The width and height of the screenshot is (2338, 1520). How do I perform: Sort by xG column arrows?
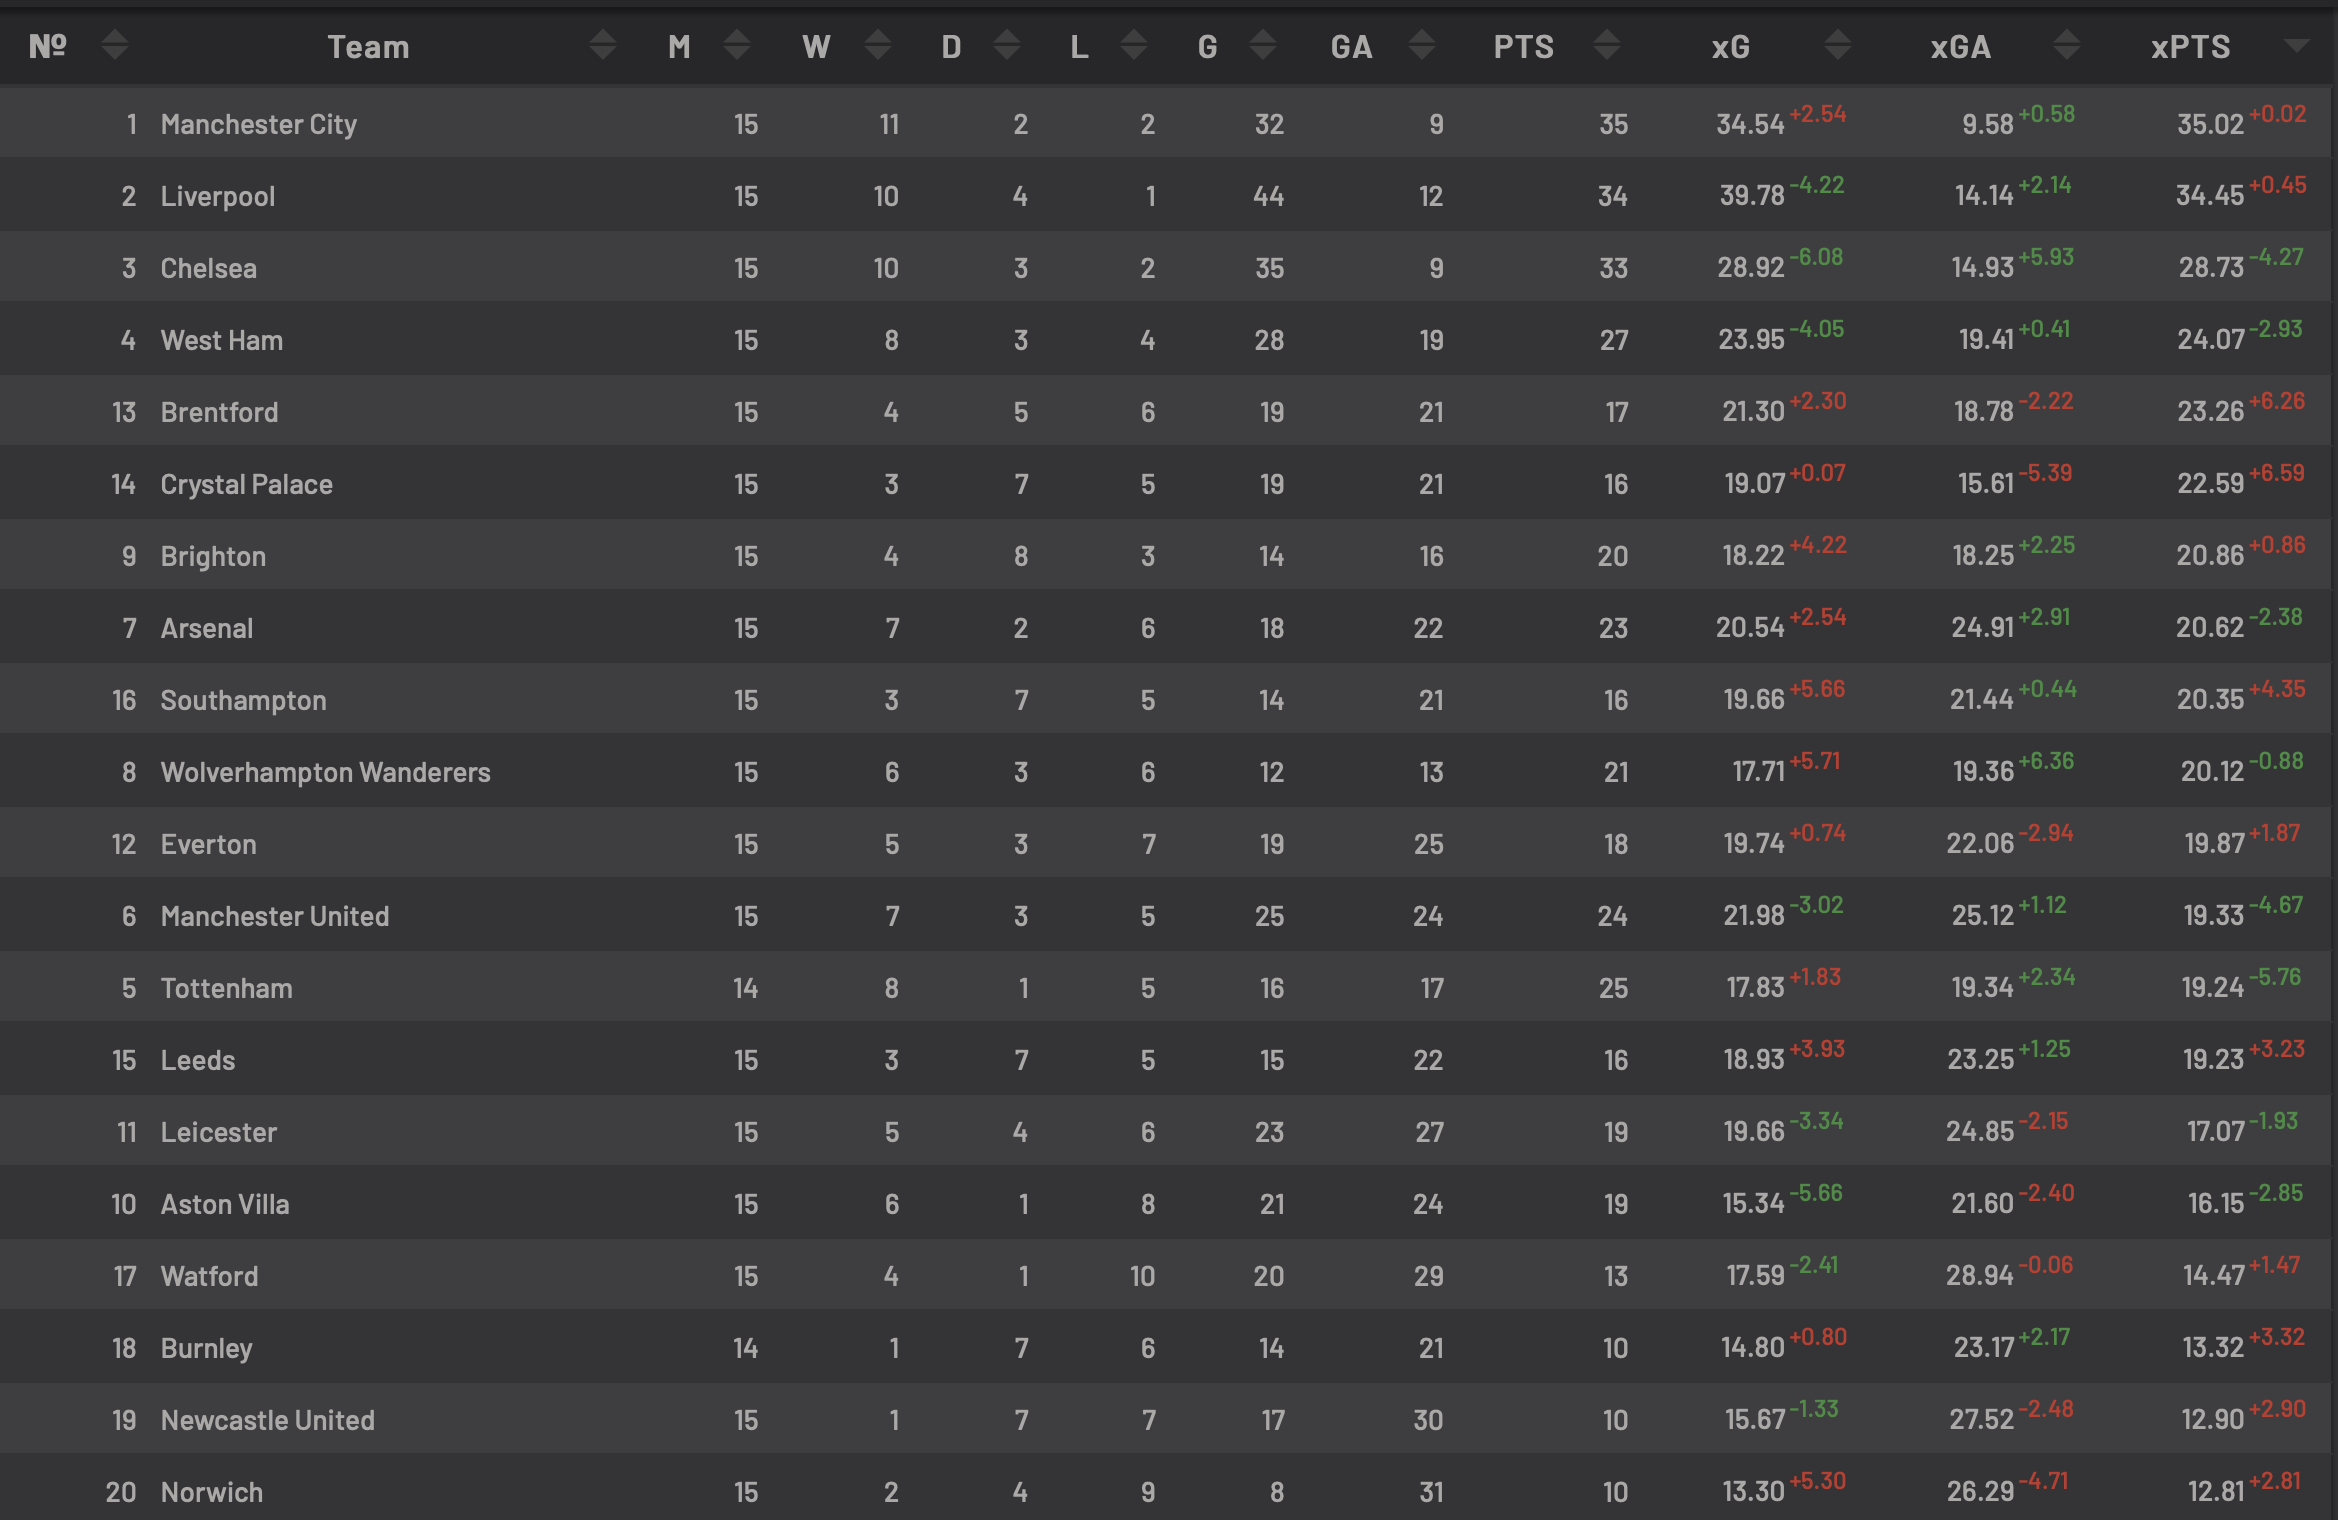point(1838,45)
